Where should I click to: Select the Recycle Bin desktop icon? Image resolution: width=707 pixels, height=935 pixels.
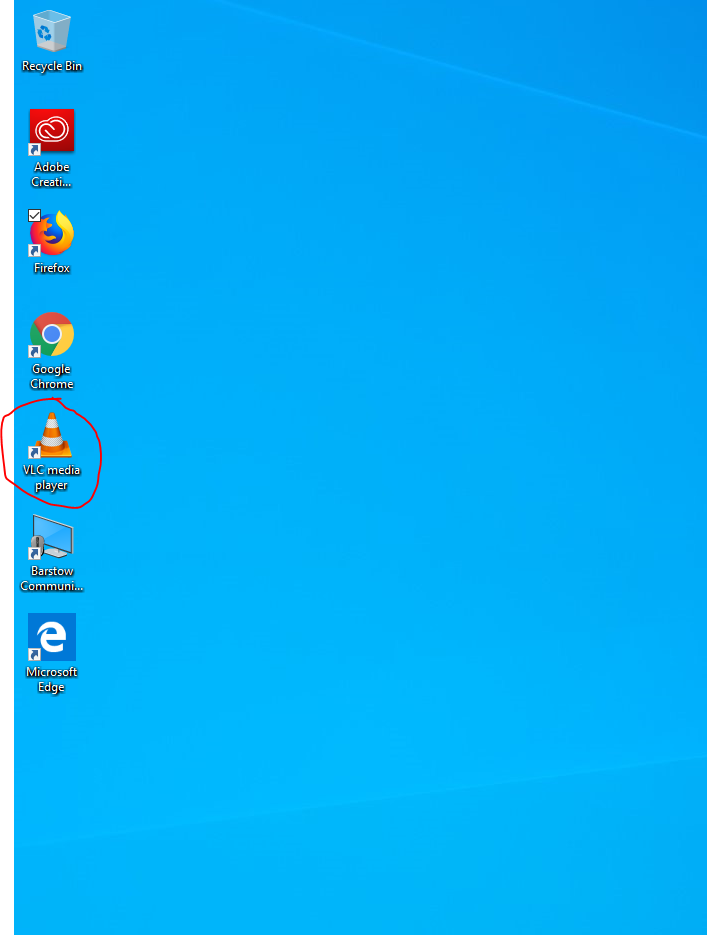tap(52, 31)
